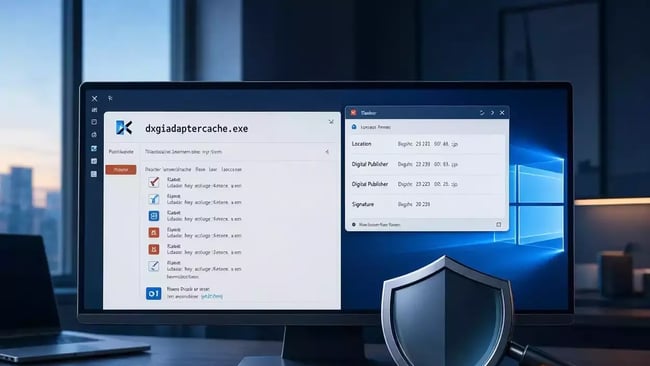Click the lower of the two orange list icons
This screenshot has height=366, width=650.
[154, 249]
